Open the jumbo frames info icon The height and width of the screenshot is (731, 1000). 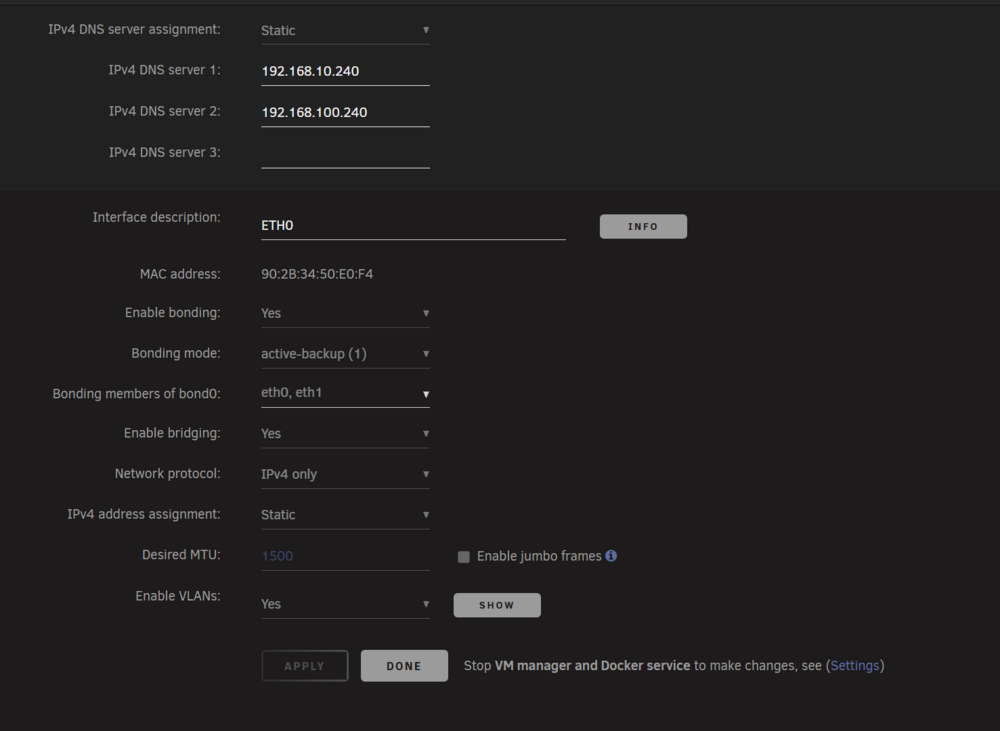point(611,556)
